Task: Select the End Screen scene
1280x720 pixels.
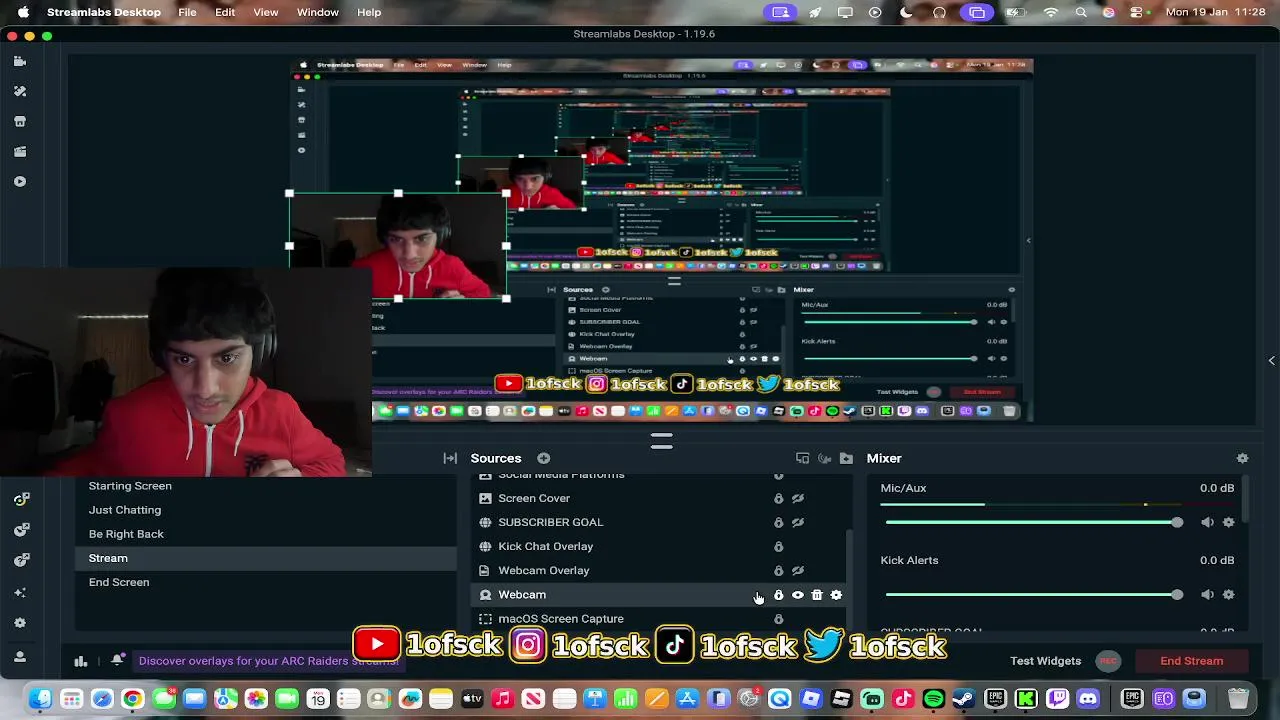Action: [x=119, y=582]
